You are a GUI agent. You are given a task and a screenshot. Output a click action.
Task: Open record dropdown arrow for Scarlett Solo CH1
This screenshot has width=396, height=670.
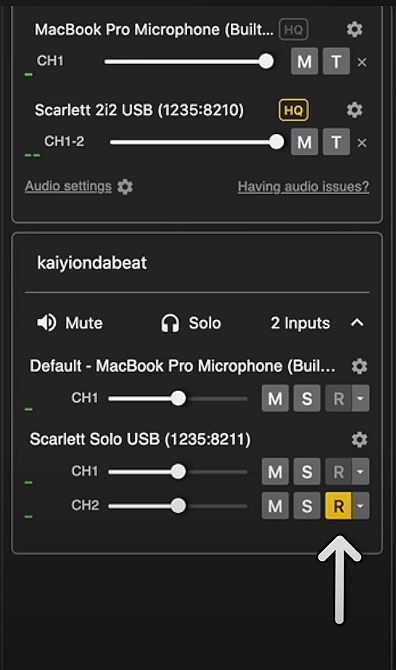click(361, 471)
